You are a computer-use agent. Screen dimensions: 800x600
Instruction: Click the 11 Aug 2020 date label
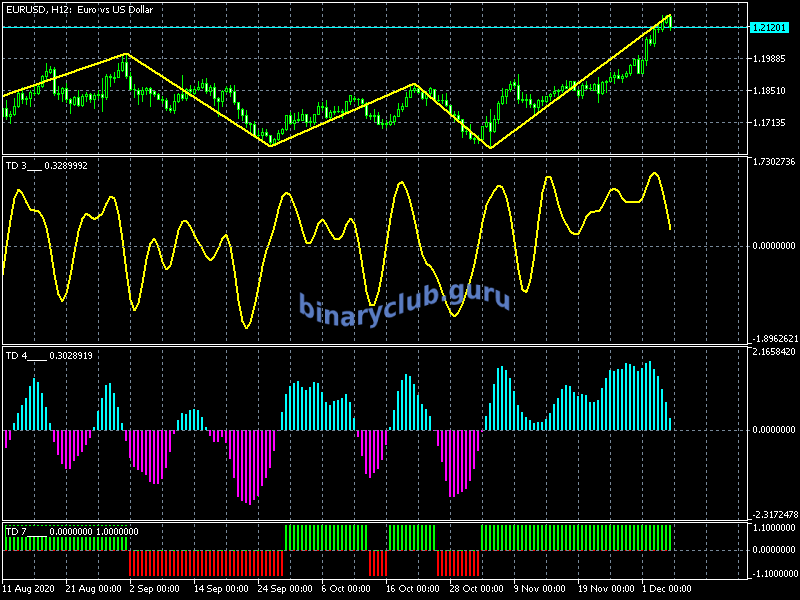click(29, 589)
